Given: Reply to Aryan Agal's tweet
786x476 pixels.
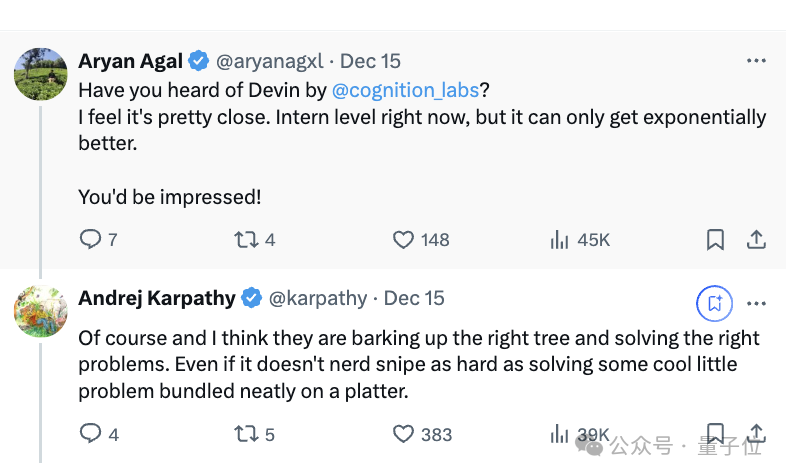Looking at the screenshot, I should point(90,240).
